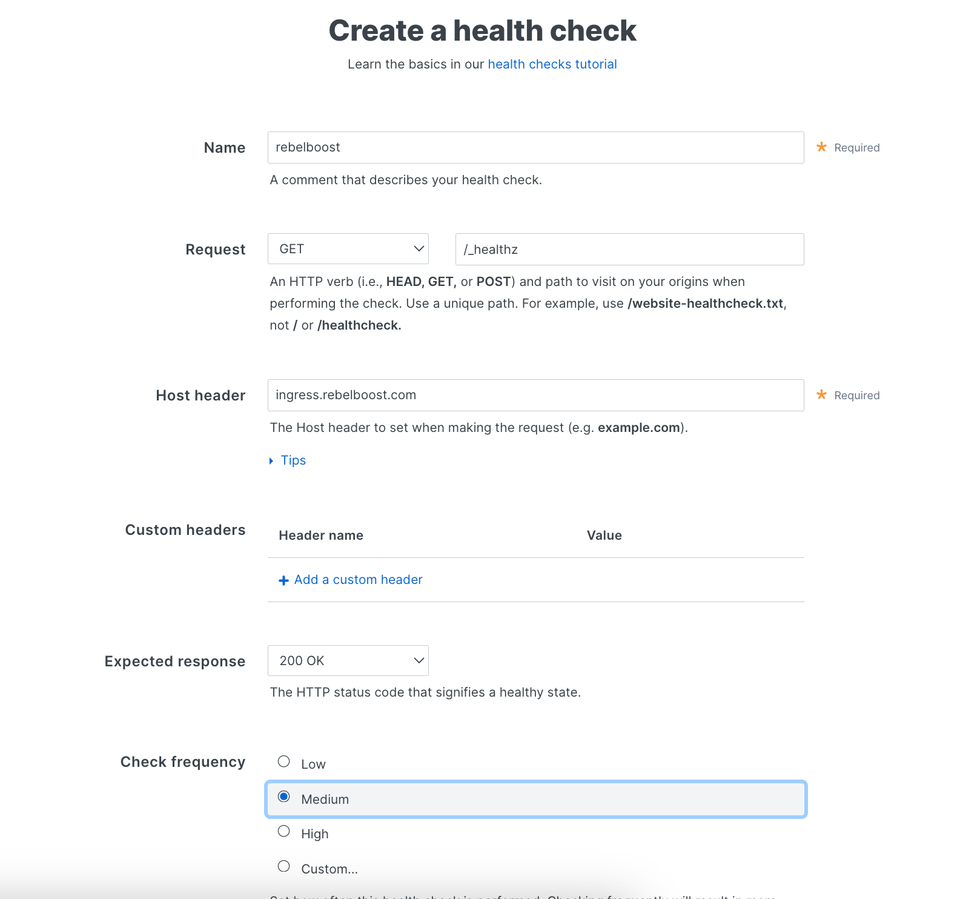Open the 200 OK expected response dropdown
This screenshot has width=980, height=899.
pos(348,661)
